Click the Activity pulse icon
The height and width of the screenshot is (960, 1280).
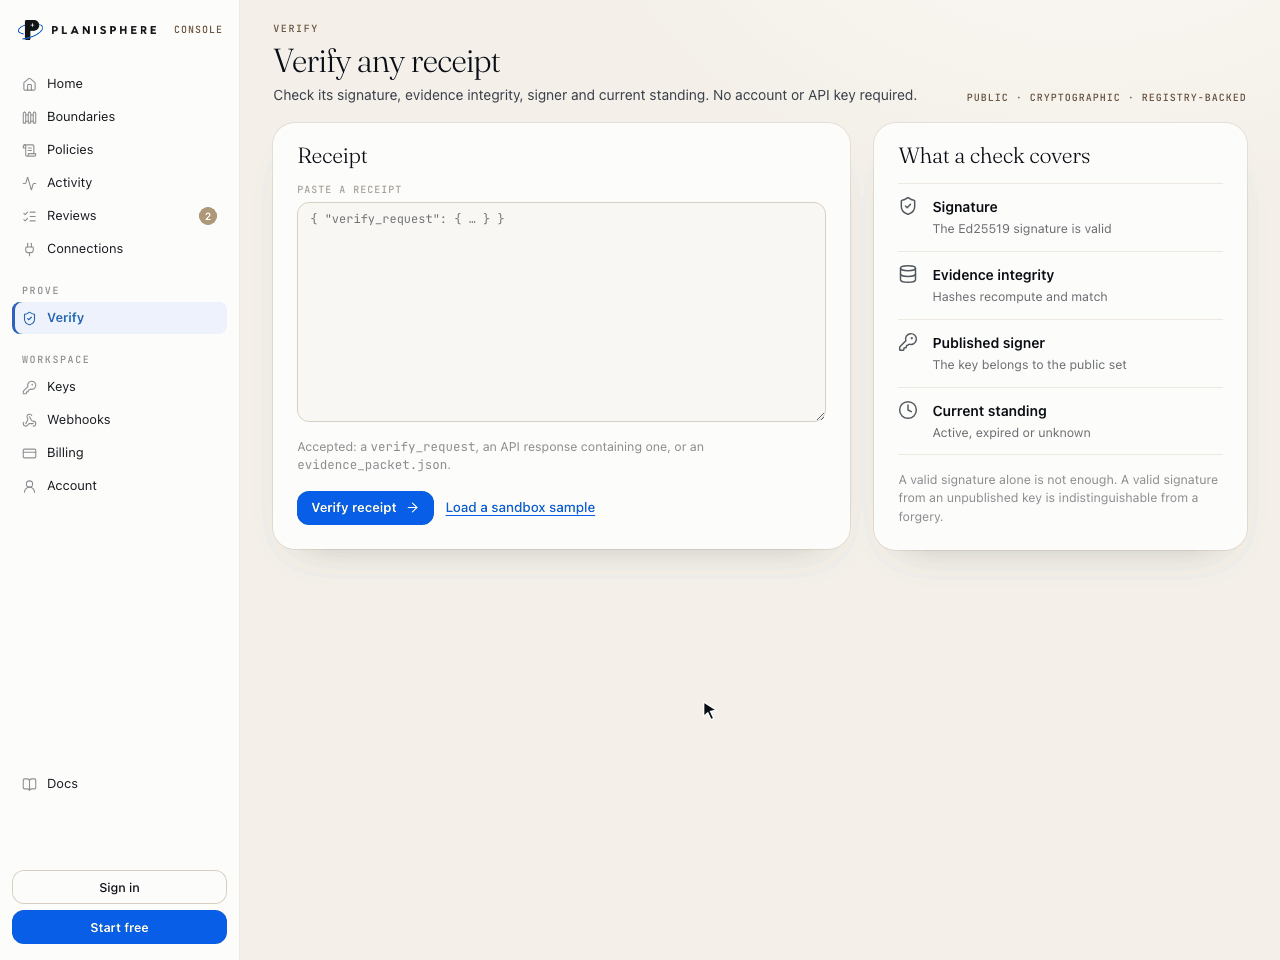click(30, 183)
